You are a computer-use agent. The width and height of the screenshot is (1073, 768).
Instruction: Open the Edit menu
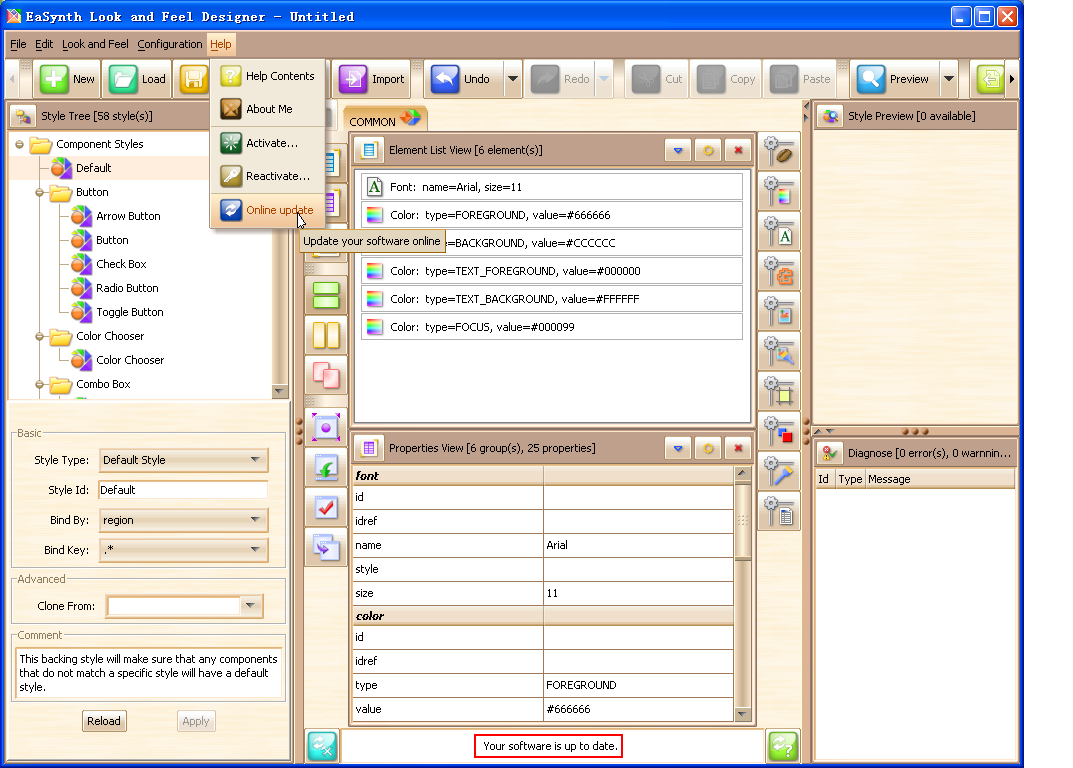(x=44, y=44)
